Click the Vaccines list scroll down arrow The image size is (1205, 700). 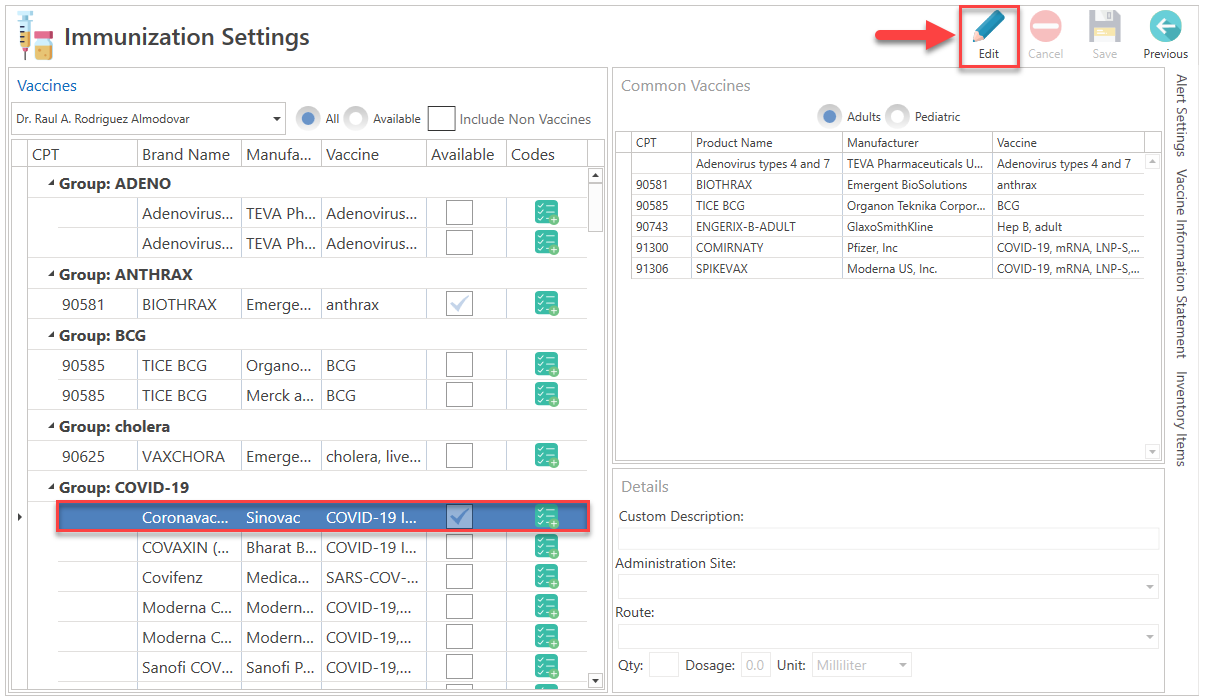(x=596, y=680)
